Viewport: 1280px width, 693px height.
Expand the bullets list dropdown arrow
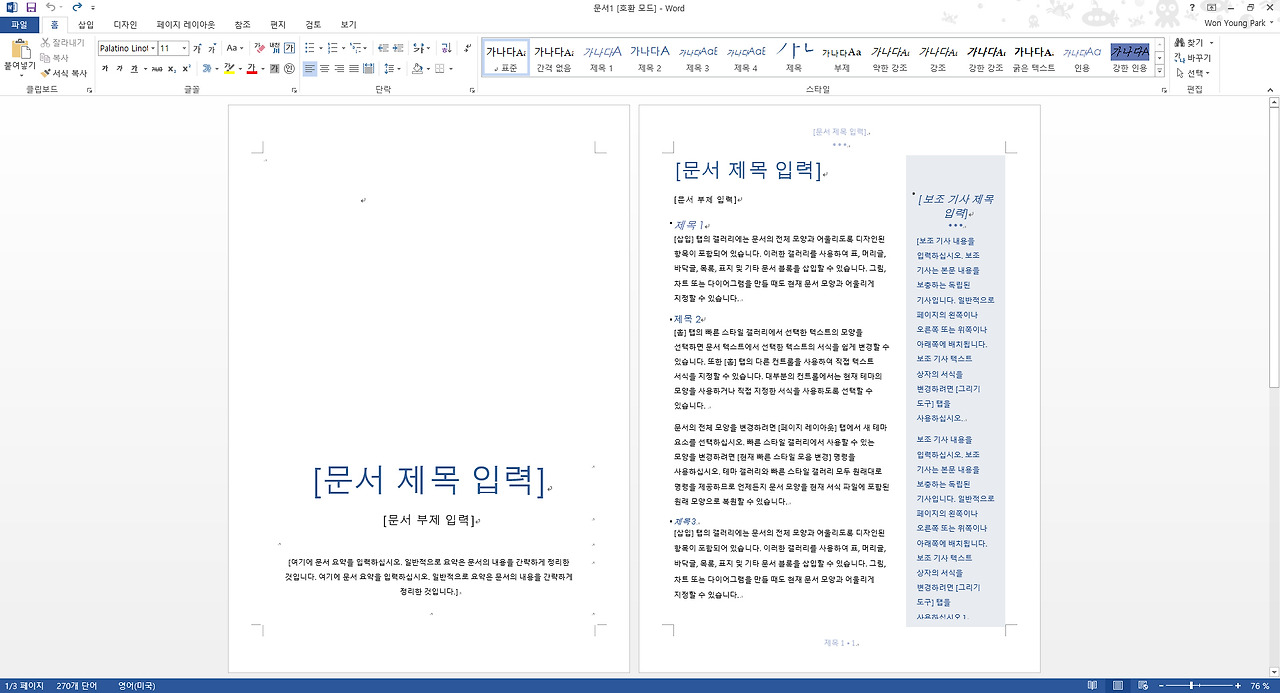tap(321, 48)
